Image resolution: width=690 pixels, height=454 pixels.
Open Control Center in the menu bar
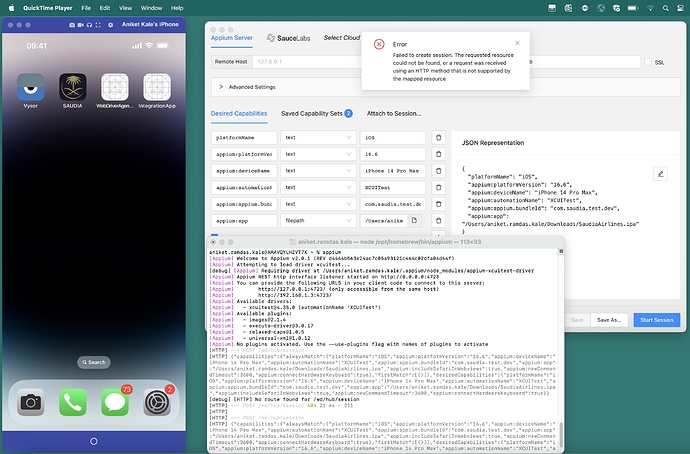point(680,8)
